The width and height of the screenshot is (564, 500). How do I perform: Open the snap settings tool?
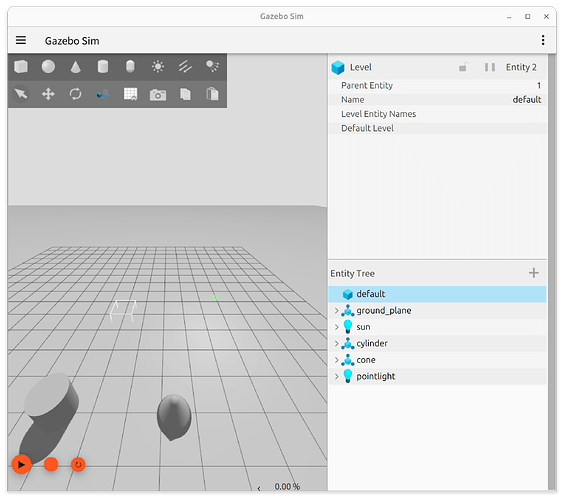point(103,94)
